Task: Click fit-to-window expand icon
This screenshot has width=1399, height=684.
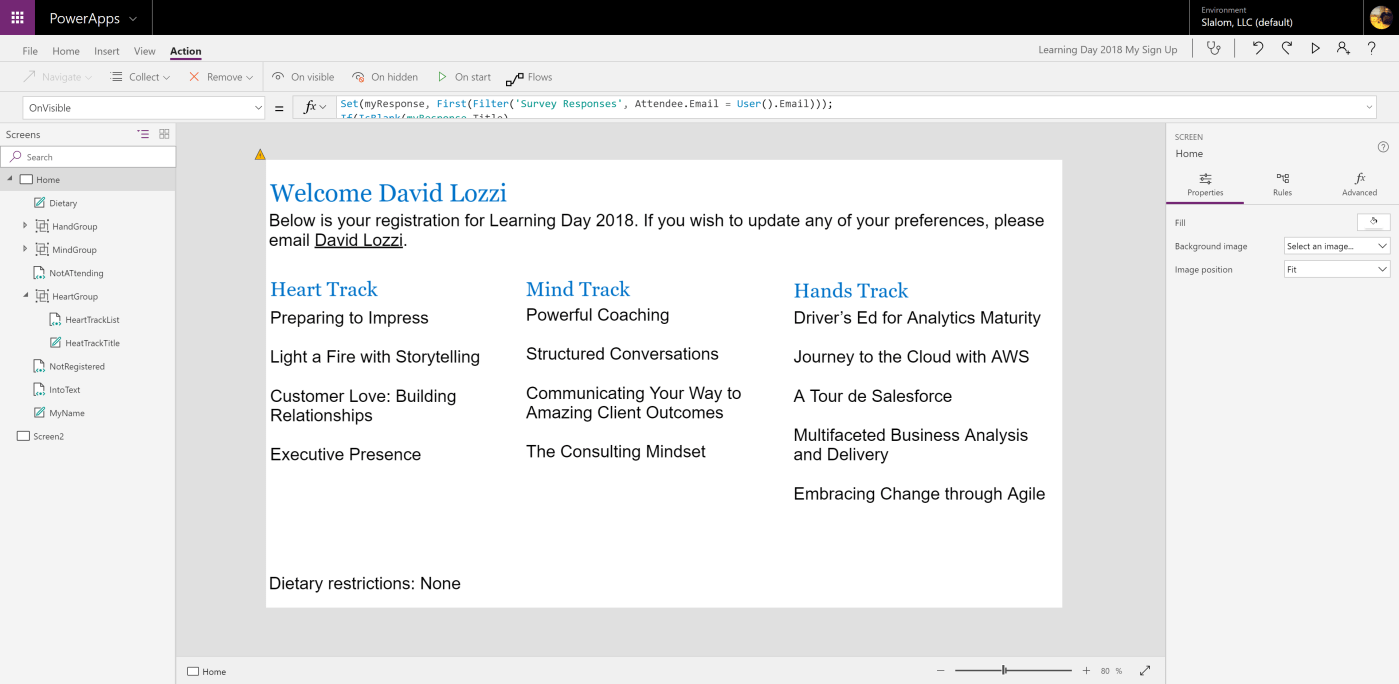Action: [x=1145, y=671]
